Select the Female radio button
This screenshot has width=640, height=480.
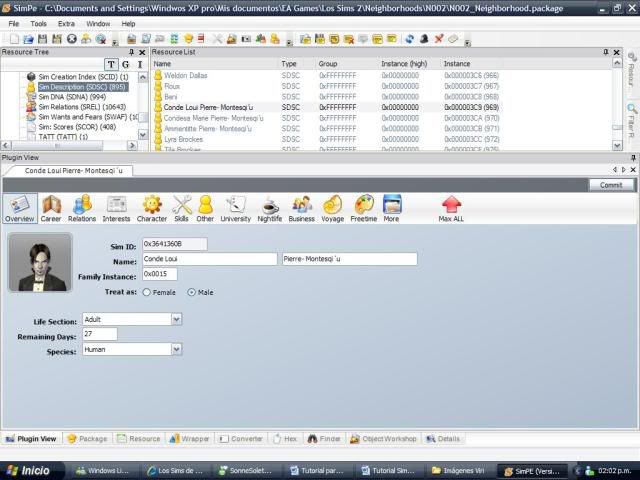(147, 292)
